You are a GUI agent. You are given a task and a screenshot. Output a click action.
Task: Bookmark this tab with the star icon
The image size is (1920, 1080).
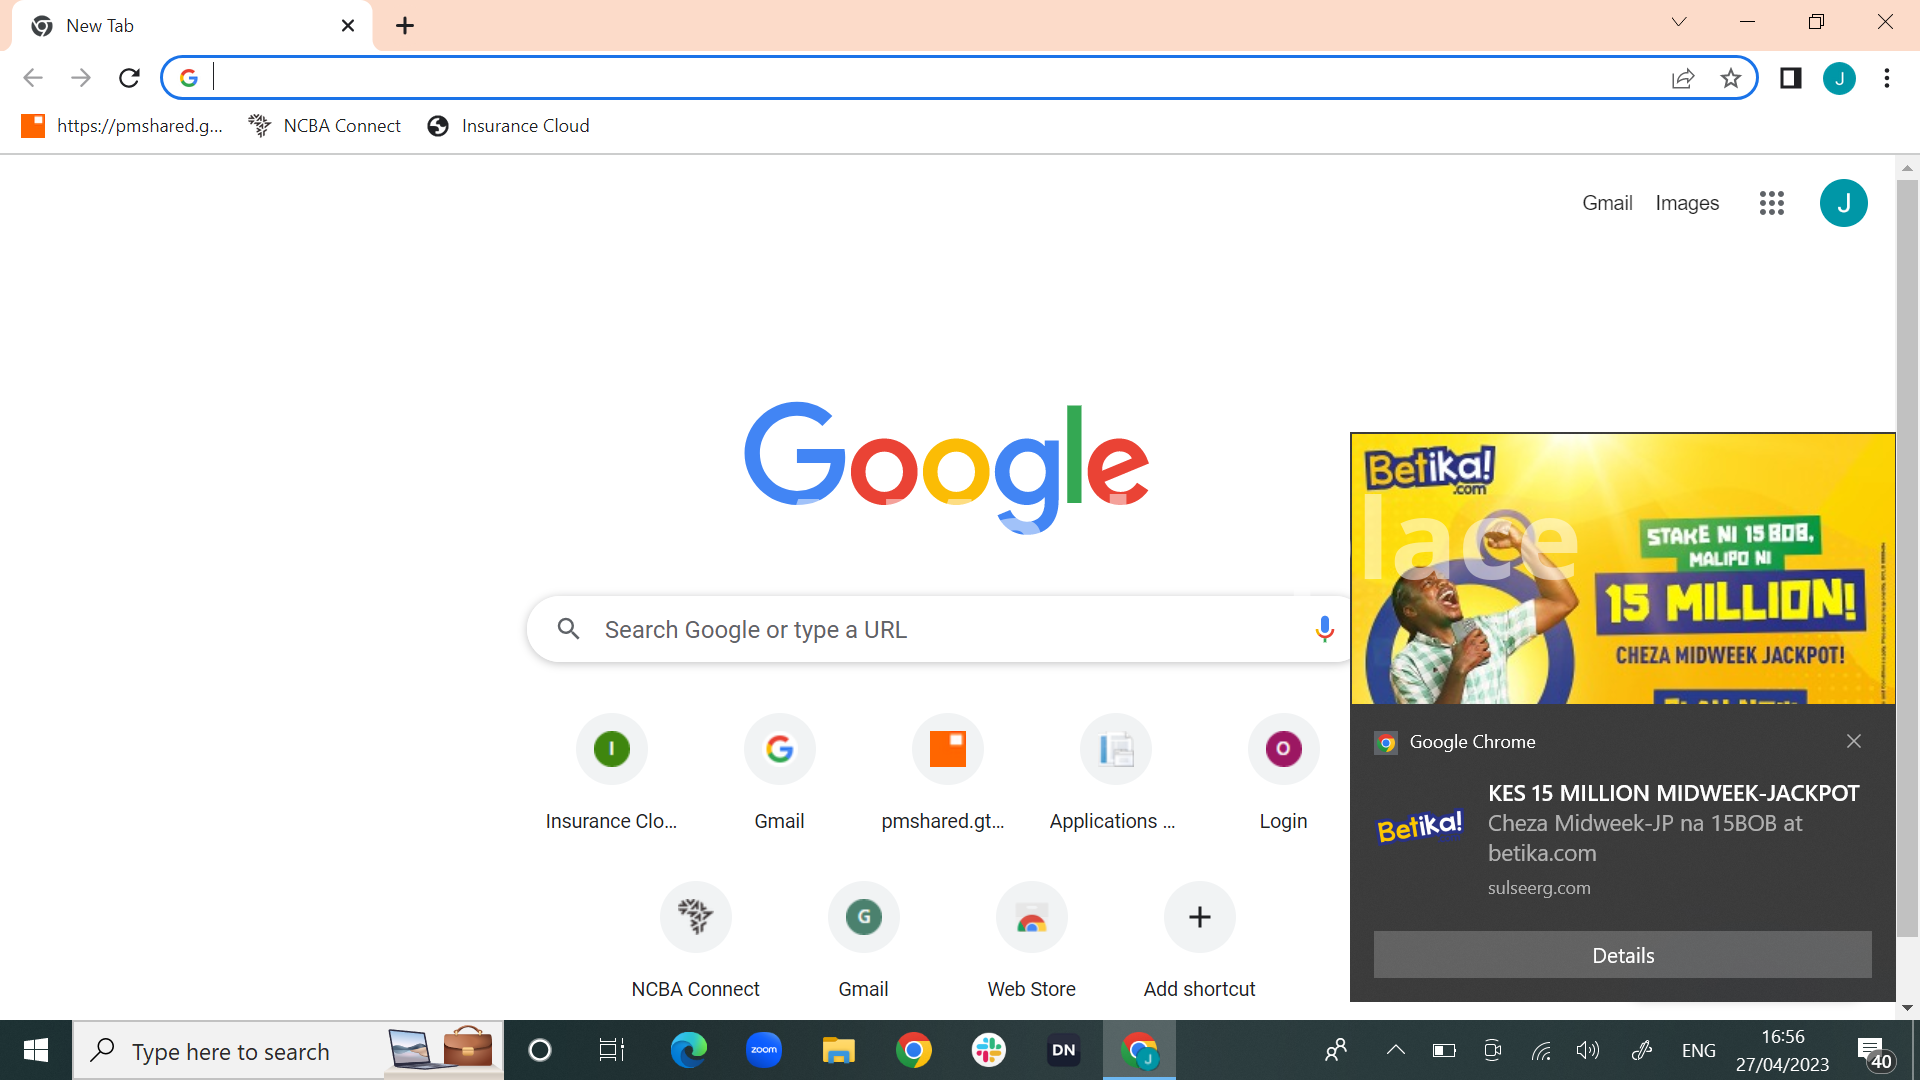coord(1731,78)
